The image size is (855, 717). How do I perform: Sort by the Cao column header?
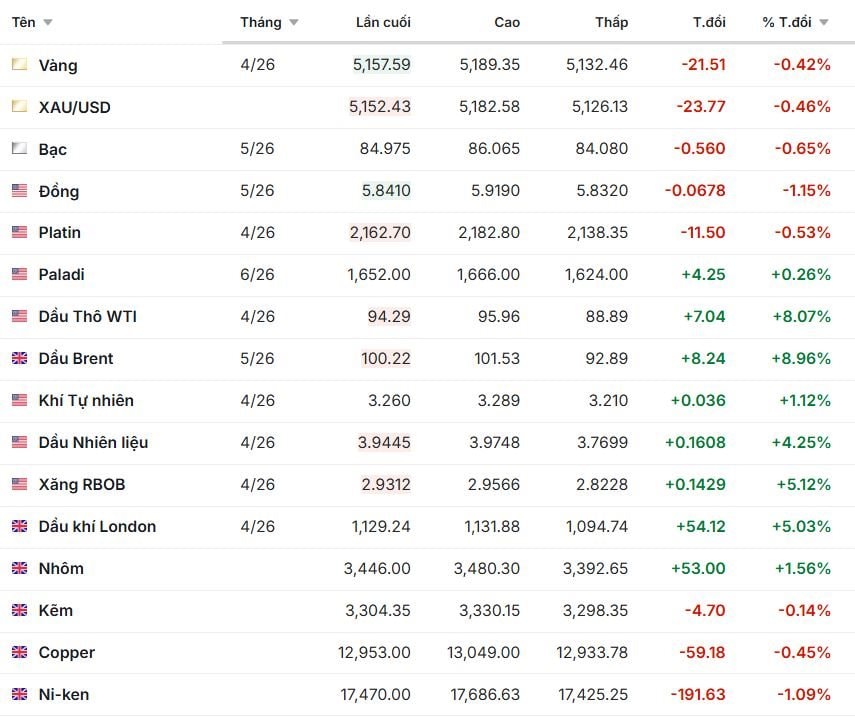pos(507,22)
